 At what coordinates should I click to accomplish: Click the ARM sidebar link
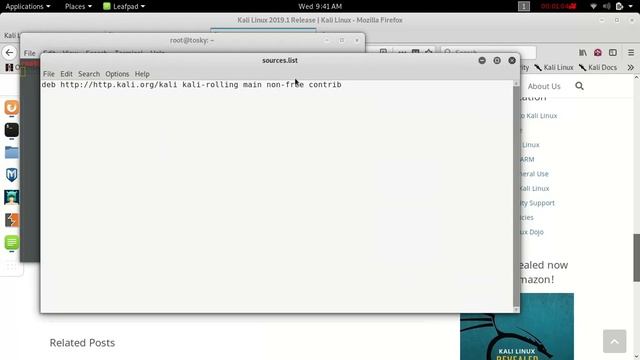(x=527, y=159)
